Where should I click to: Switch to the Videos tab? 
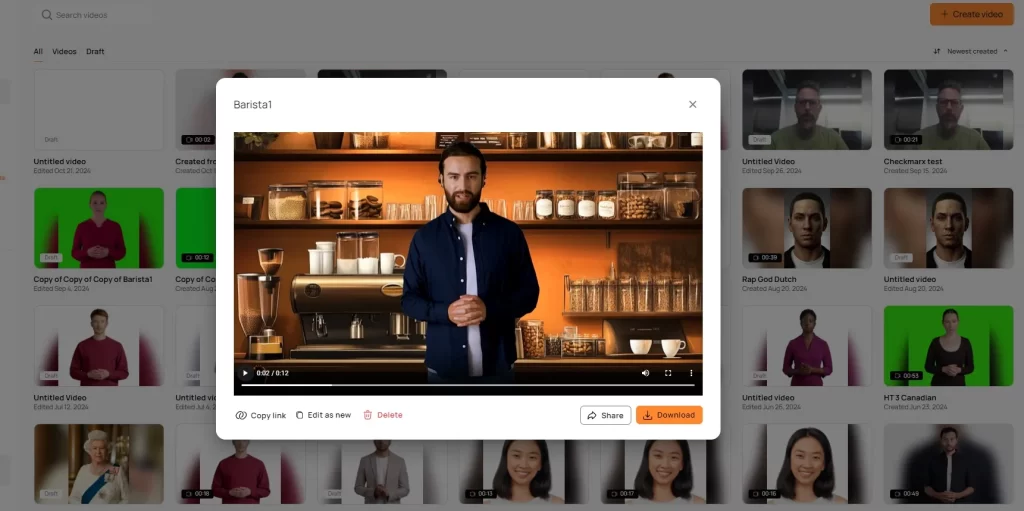[64, 51]
